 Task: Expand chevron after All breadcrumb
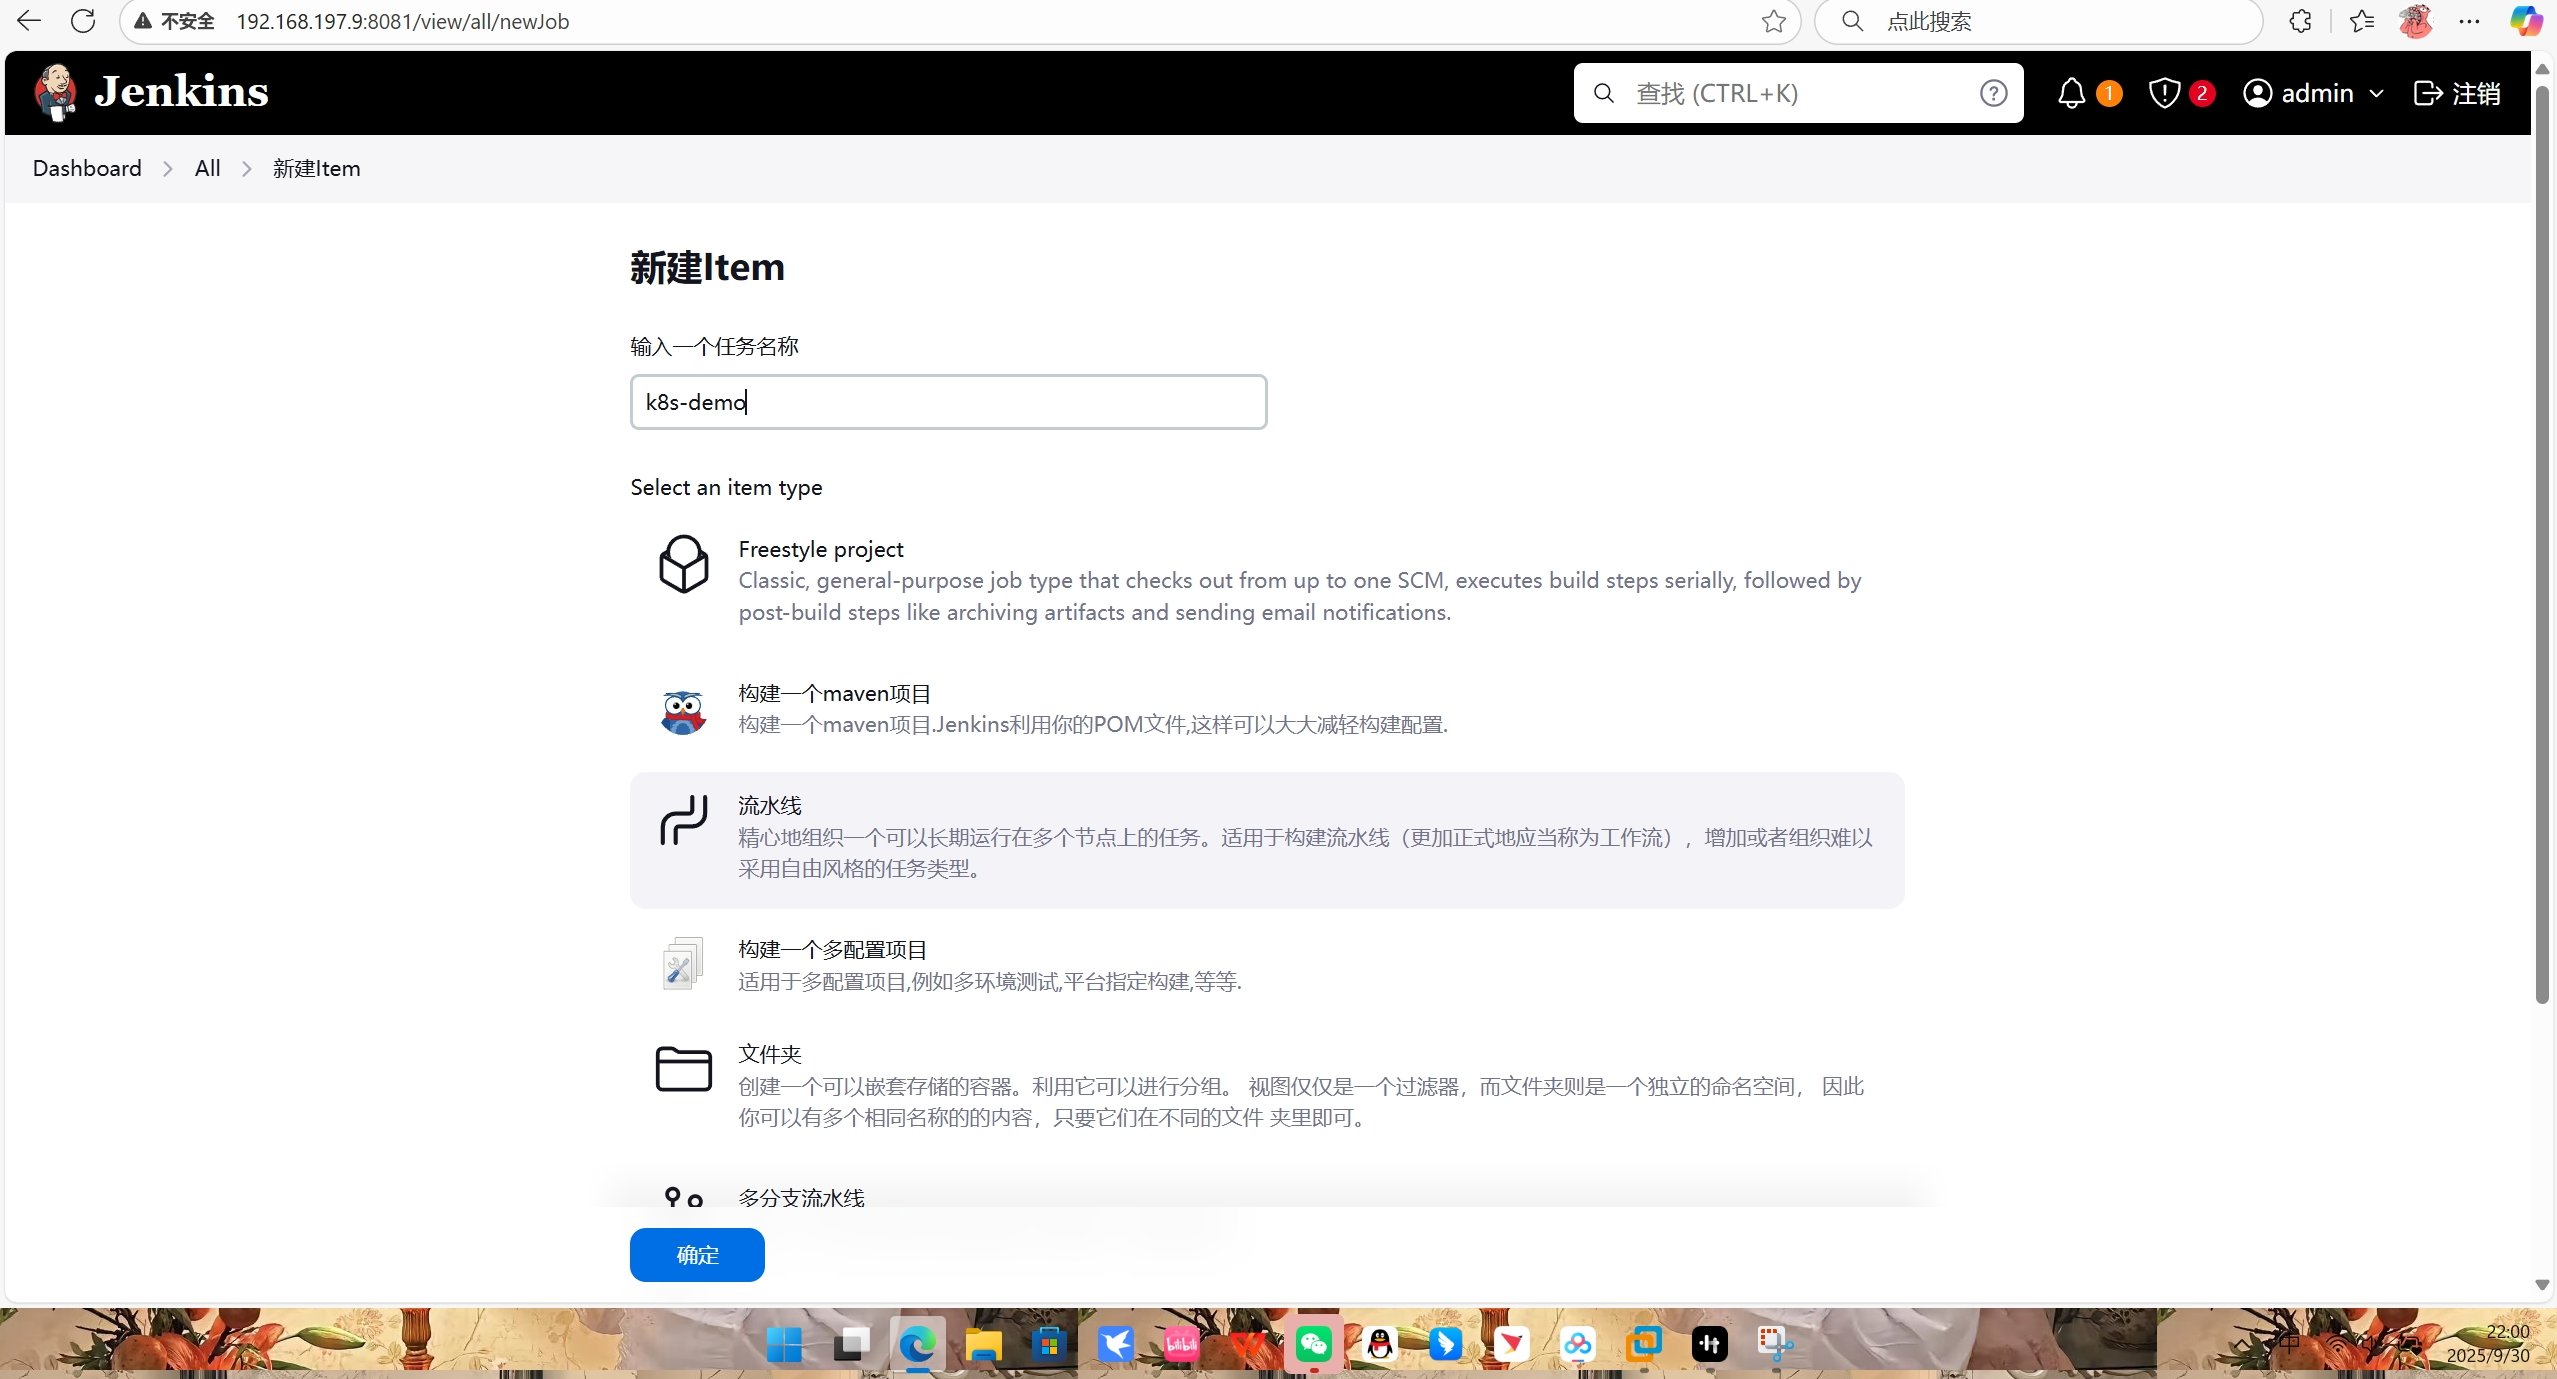(247, 168)
